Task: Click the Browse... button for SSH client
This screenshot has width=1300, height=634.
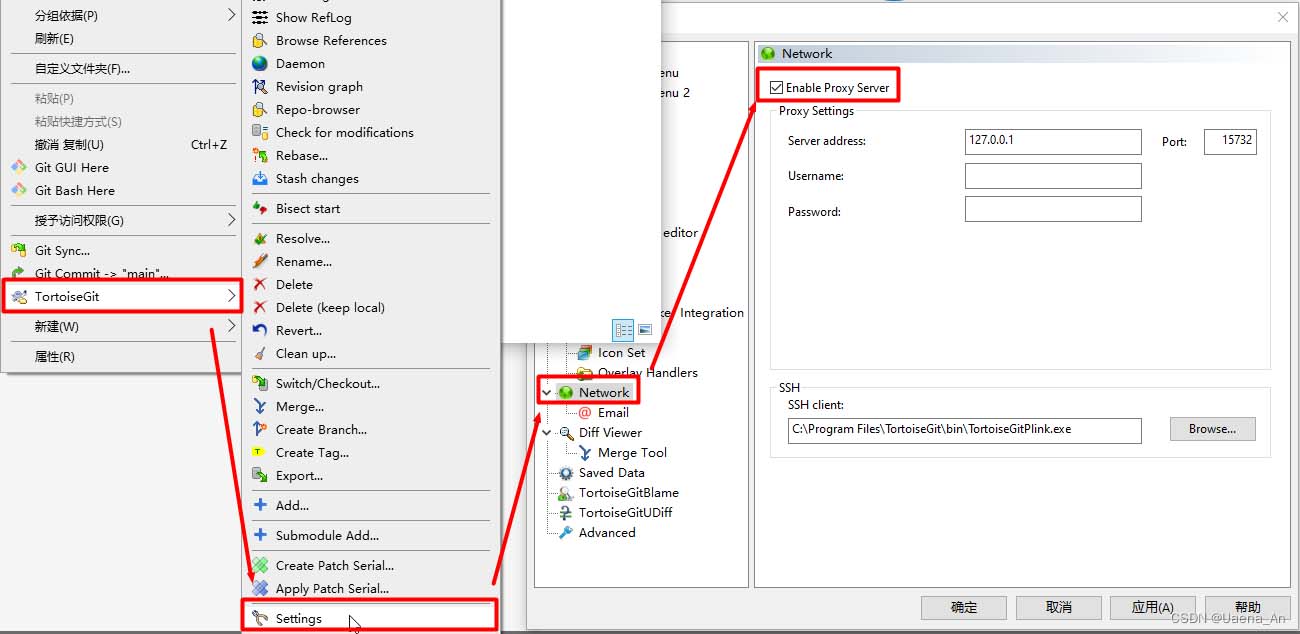Action: (1213, 429)
